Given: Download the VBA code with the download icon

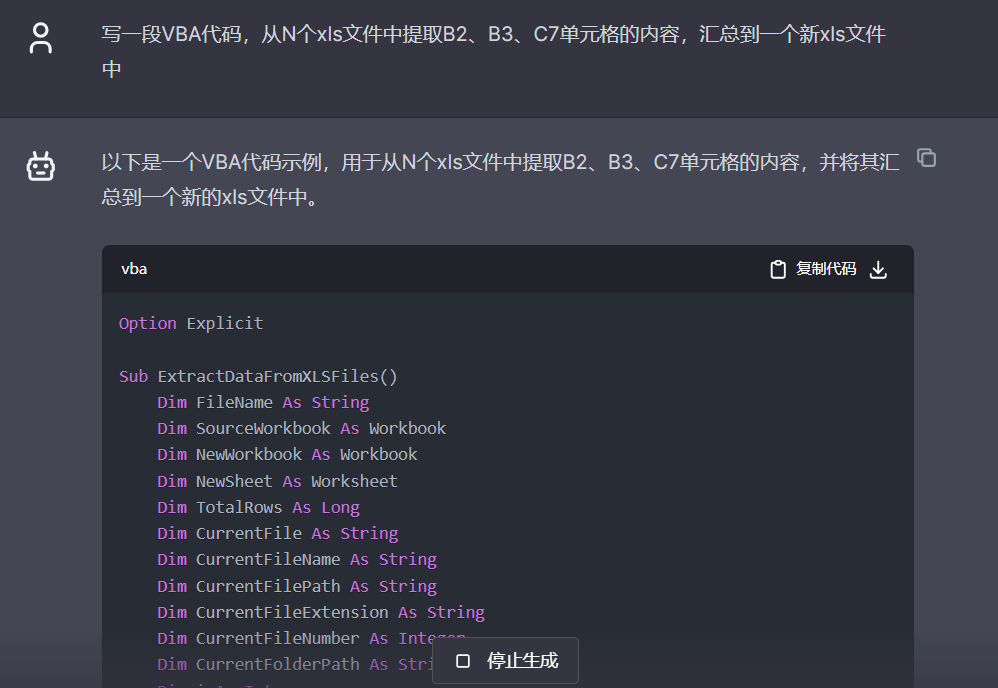Looking at the screenshot, I should point(878,270).
